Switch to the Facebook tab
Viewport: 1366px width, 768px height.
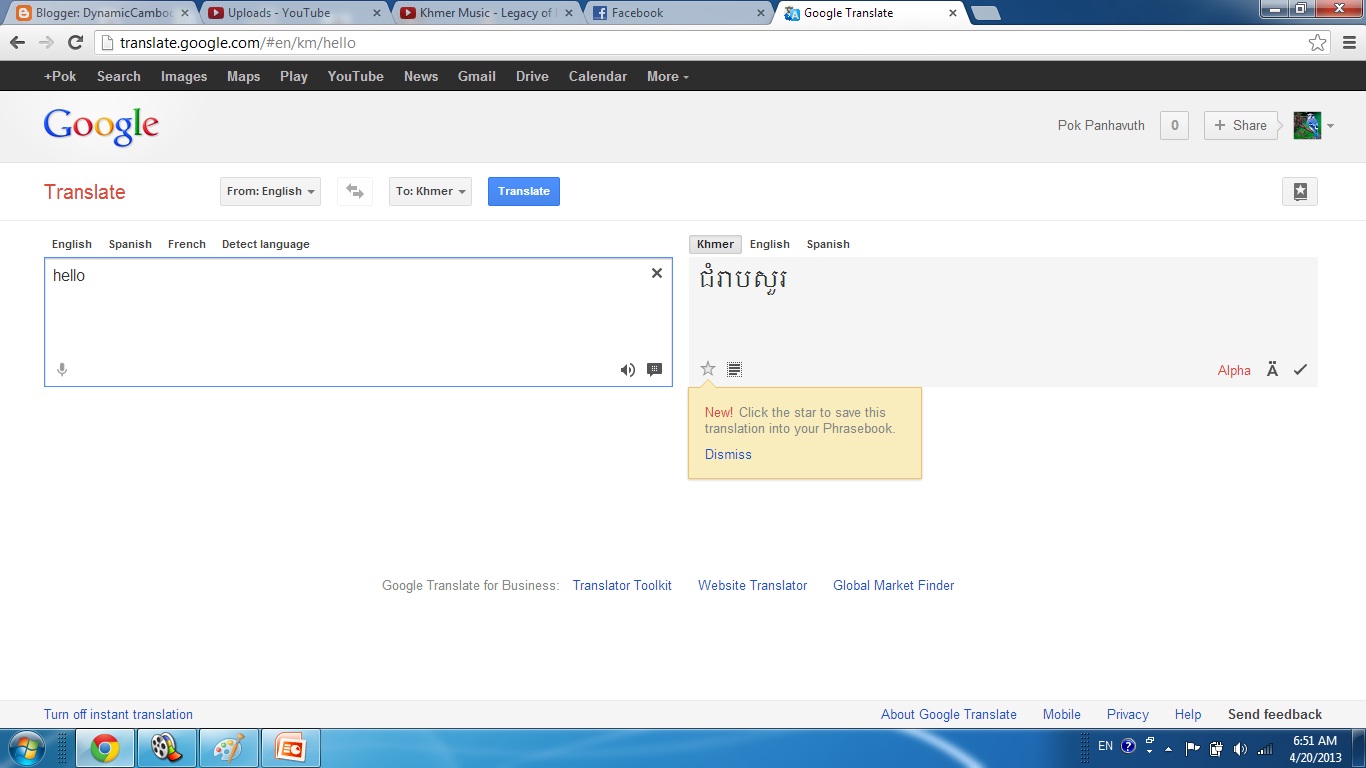pyautogui.click(x=677, y=13)
